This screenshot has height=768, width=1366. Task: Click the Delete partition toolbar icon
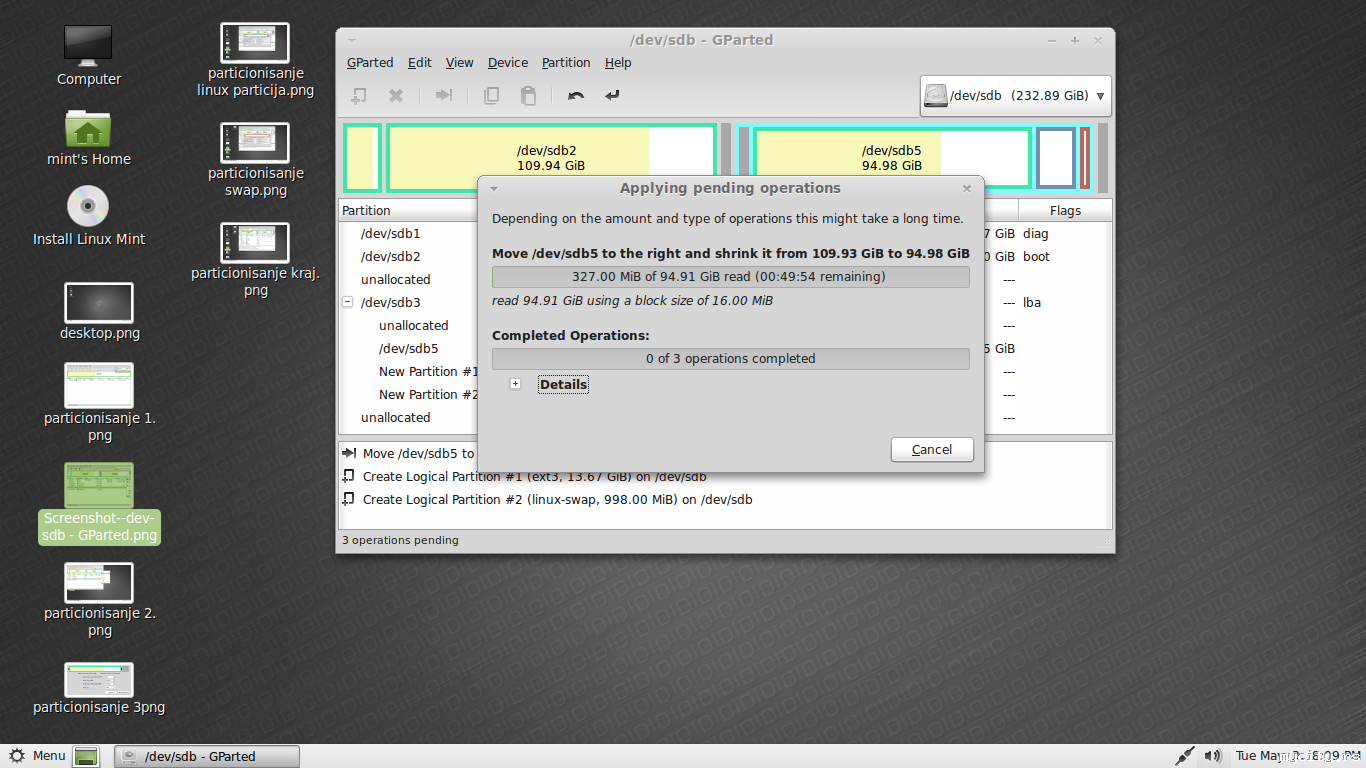point(396,96)
